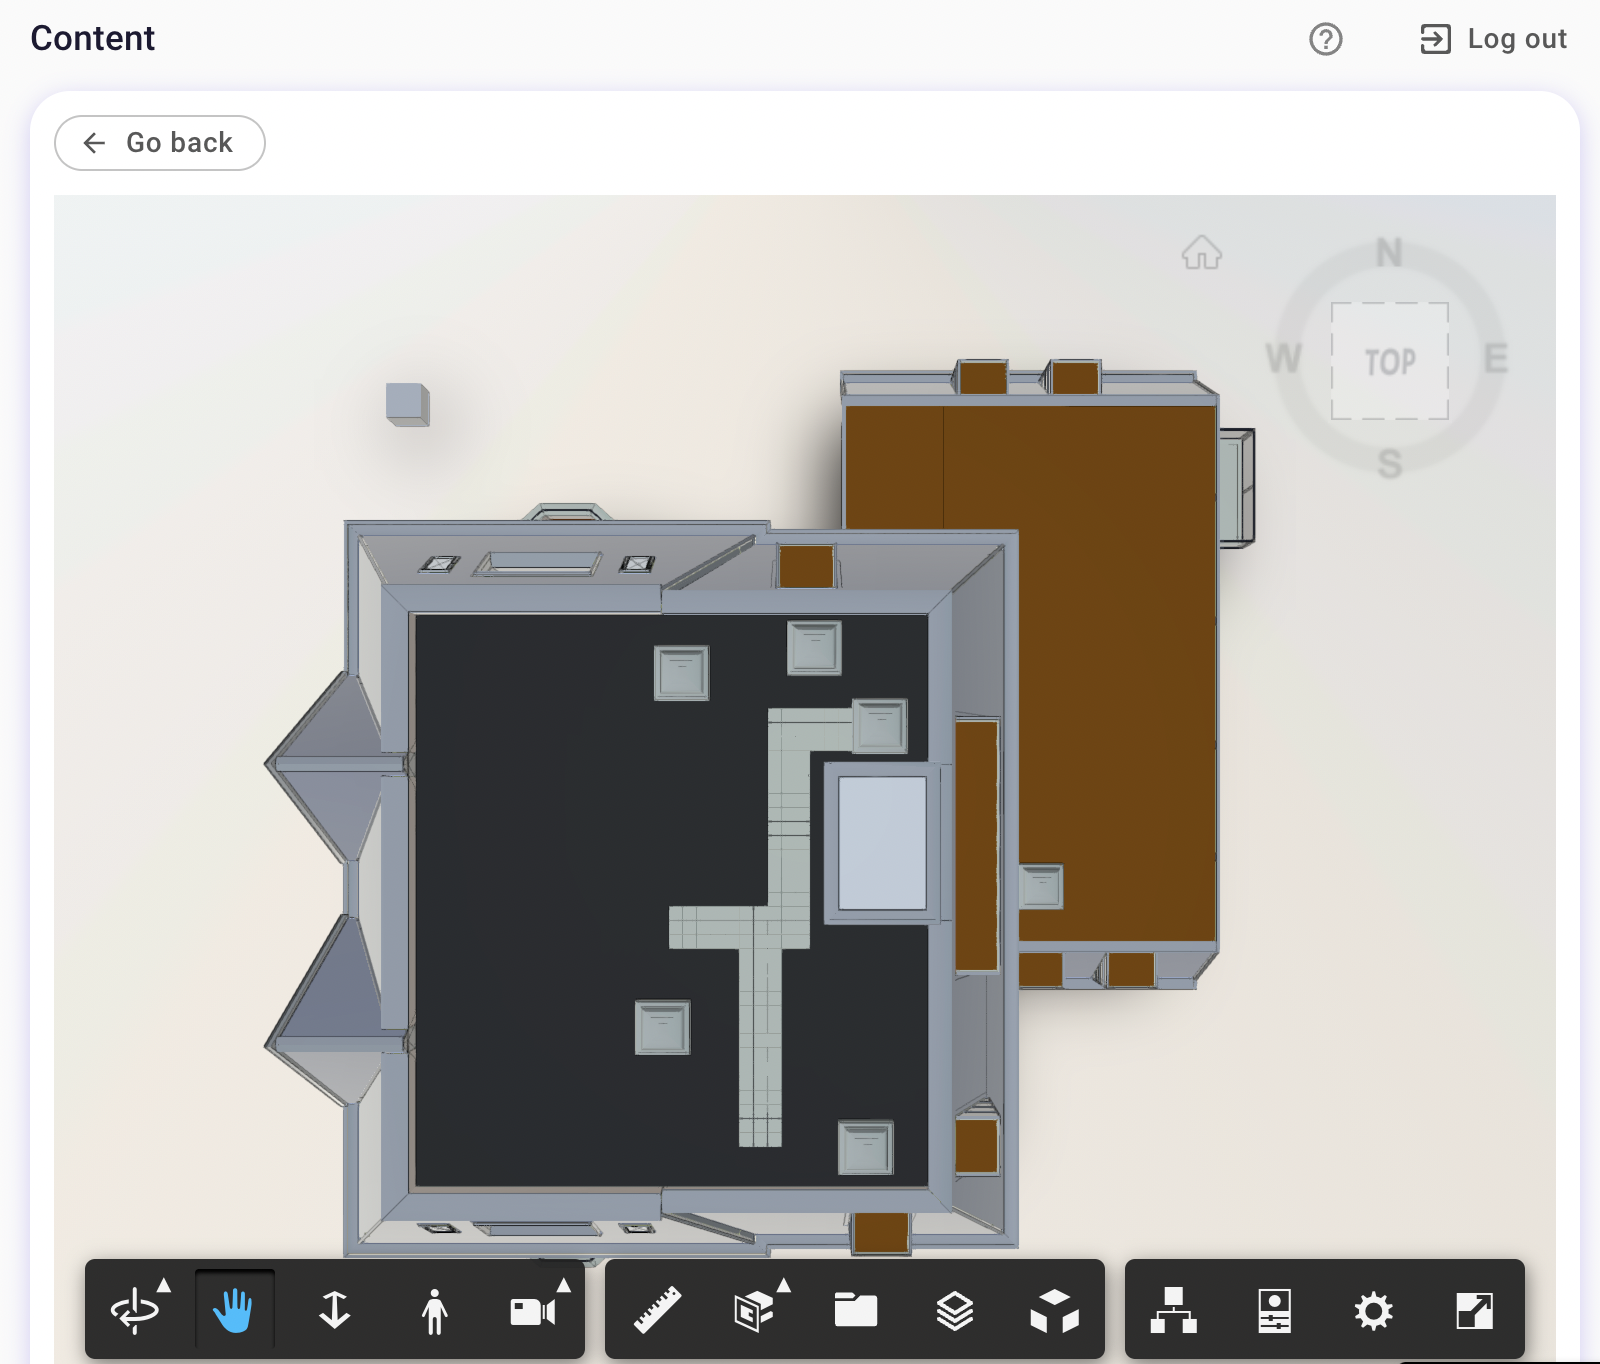This screenshot has height=1364, width=1600.
Task: Open the settings gear panel
Action: click(1374, 1312)
